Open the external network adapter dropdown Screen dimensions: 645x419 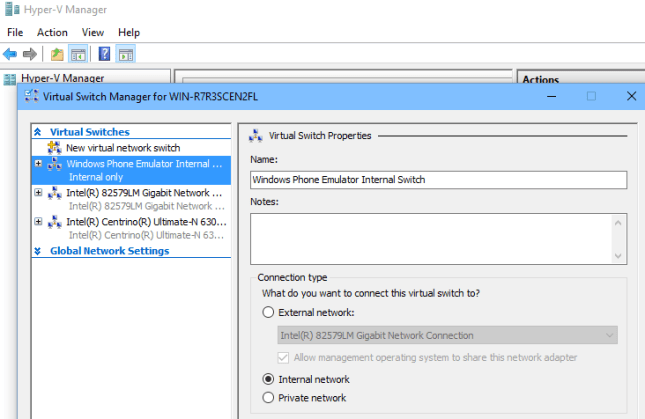pos(609,335)
